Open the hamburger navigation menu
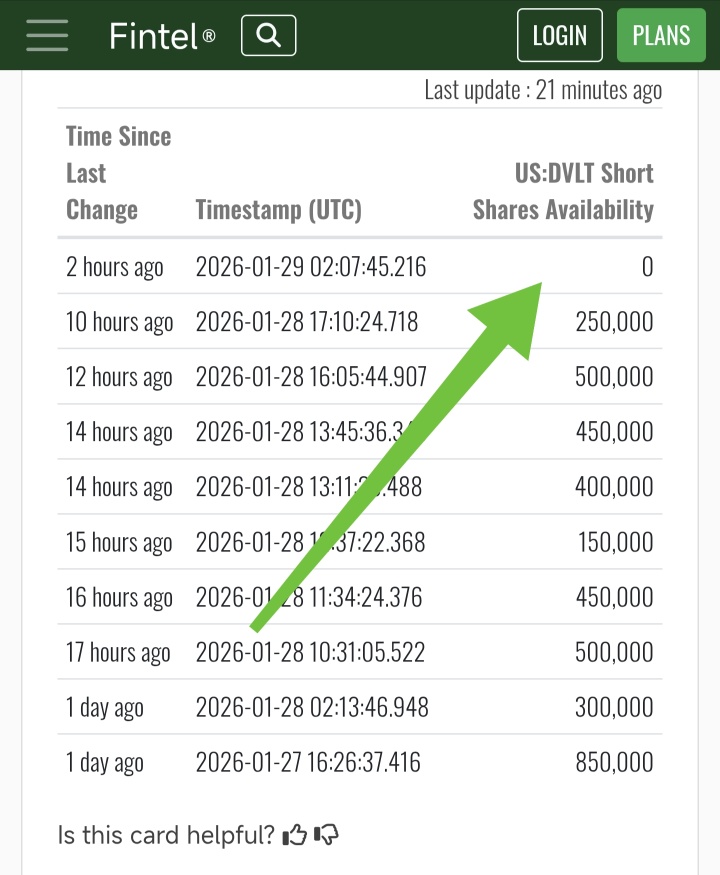Viewport: 720px width, 875px height. (47, 35)
